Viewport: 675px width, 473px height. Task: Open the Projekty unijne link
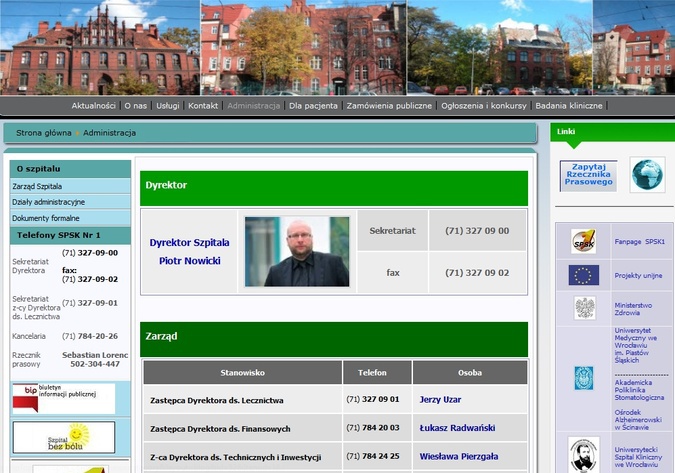pos(638,275)
